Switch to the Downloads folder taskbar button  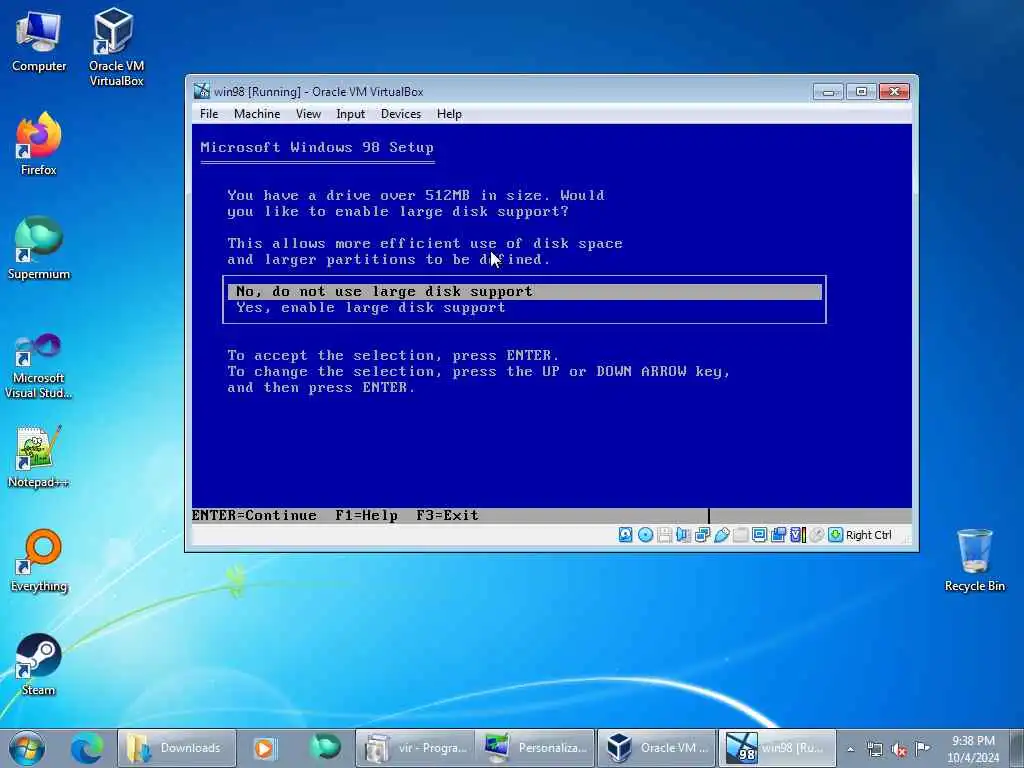tap(176, 748)
